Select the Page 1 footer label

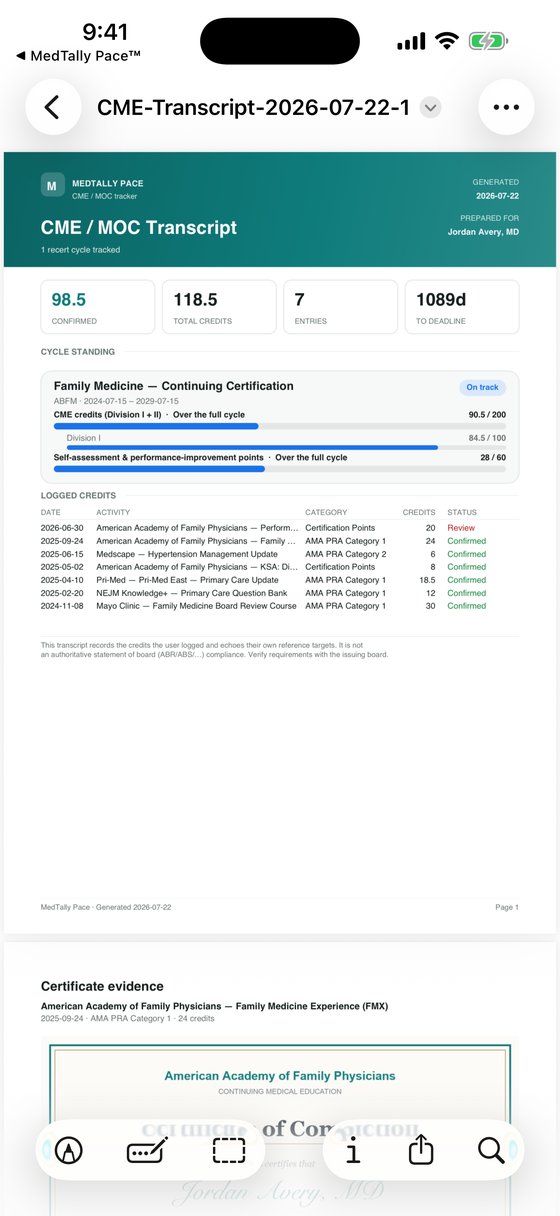507,908
